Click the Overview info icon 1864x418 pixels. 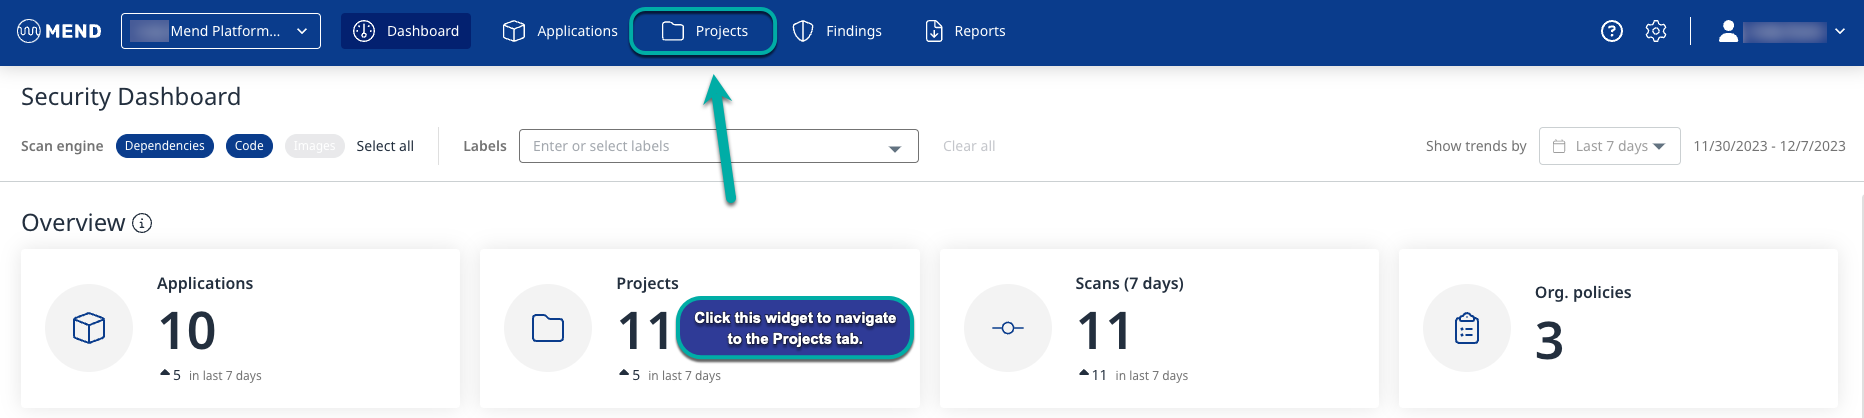[142, 223]
